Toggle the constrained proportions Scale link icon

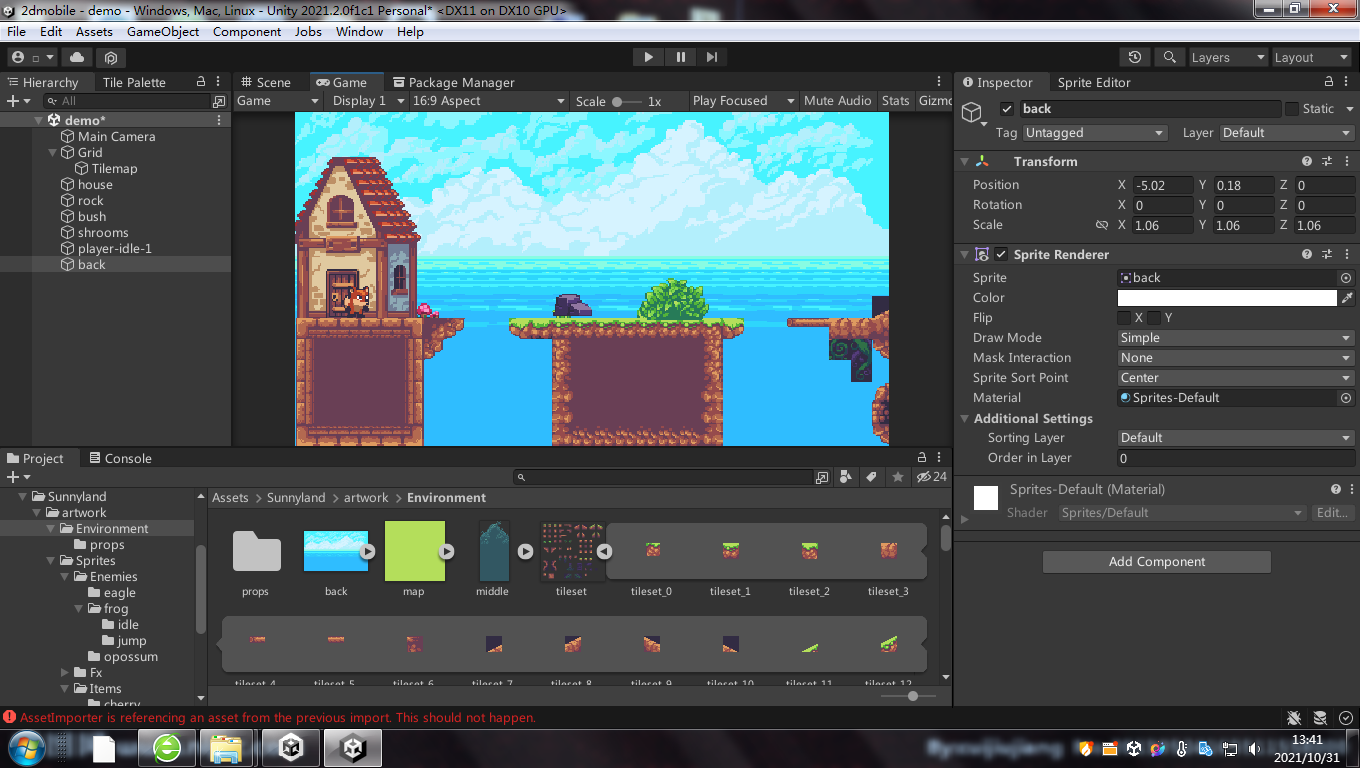click(1101, 225)
